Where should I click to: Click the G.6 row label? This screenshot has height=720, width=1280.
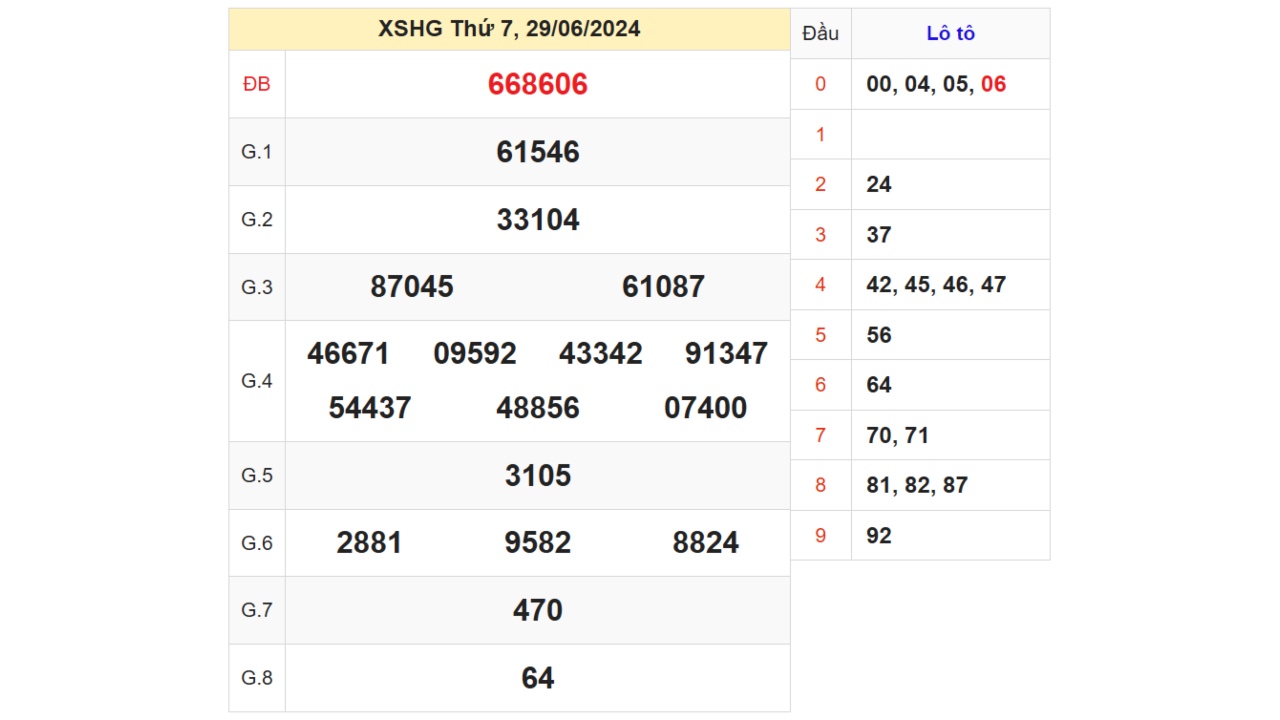pos(257,543)
